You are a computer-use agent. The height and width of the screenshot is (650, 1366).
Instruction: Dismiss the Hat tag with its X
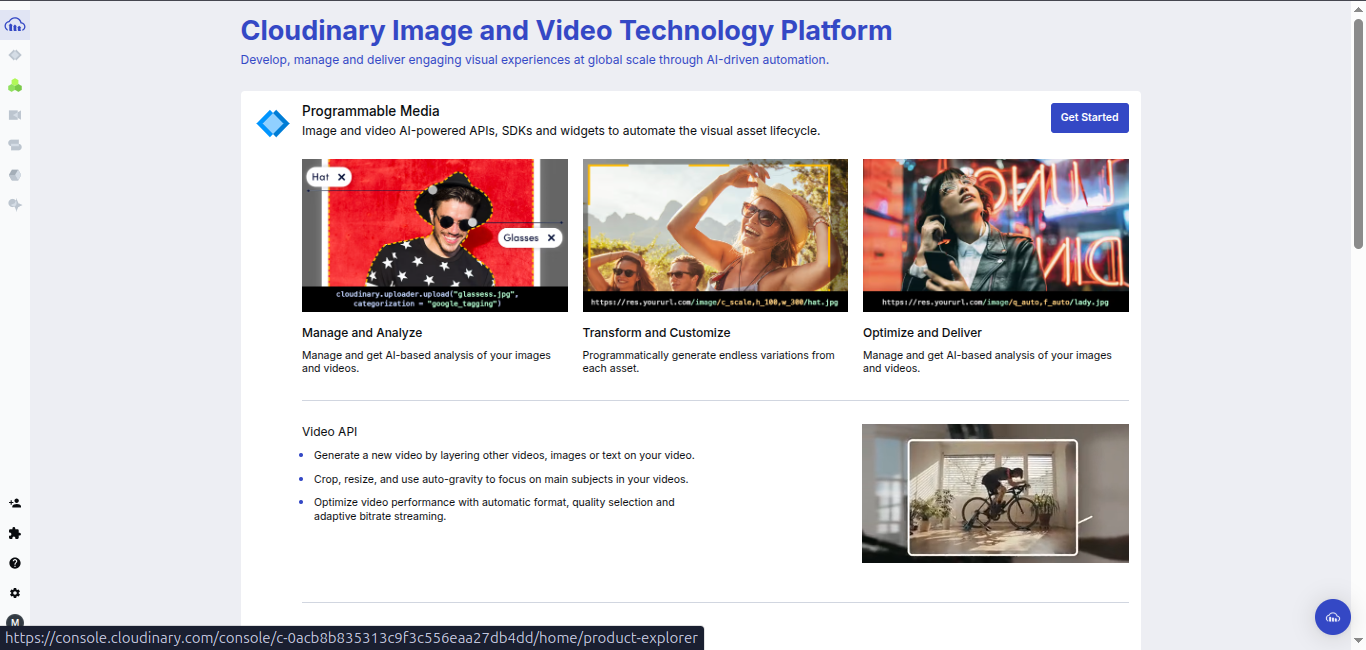tap(341, 177)
